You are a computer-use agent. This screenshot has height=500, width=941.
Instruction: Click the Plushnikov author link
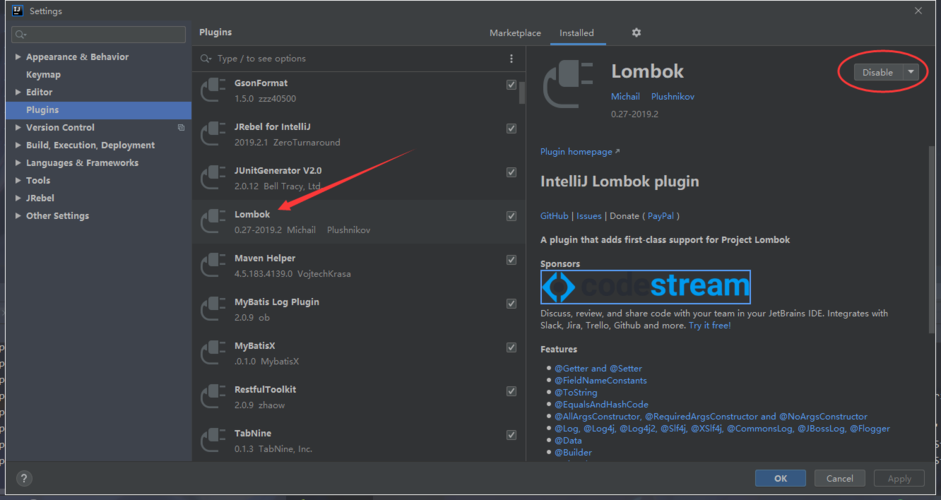coord(673,96)
